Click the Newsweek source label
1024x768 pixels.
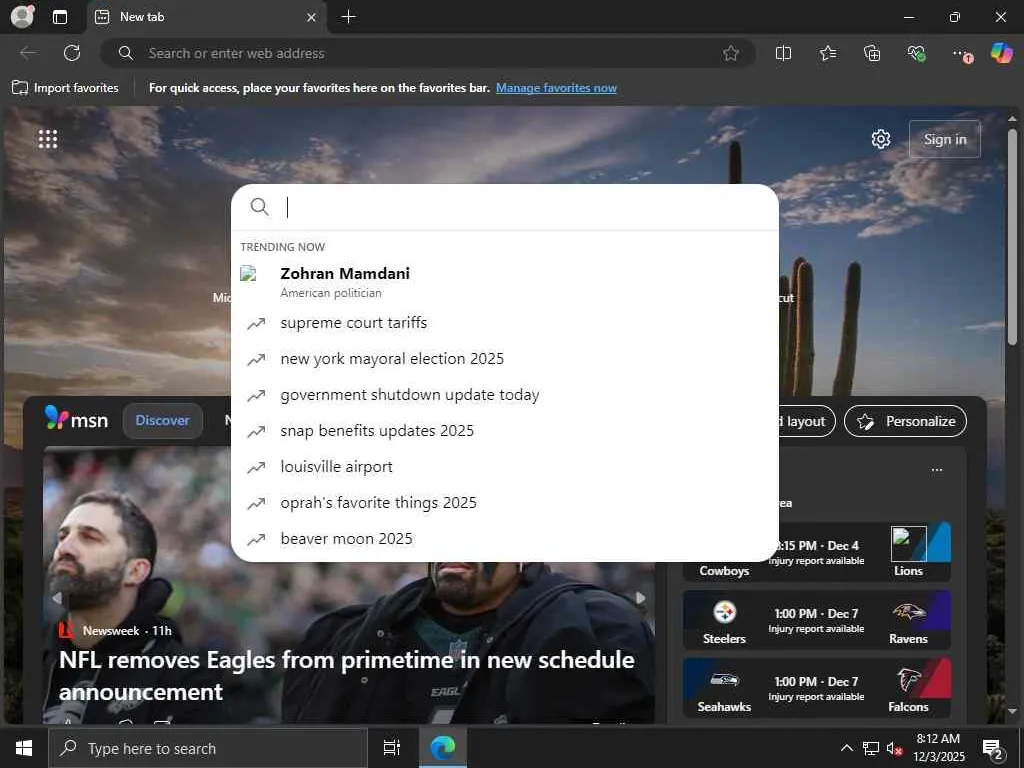tap(110, 631)
